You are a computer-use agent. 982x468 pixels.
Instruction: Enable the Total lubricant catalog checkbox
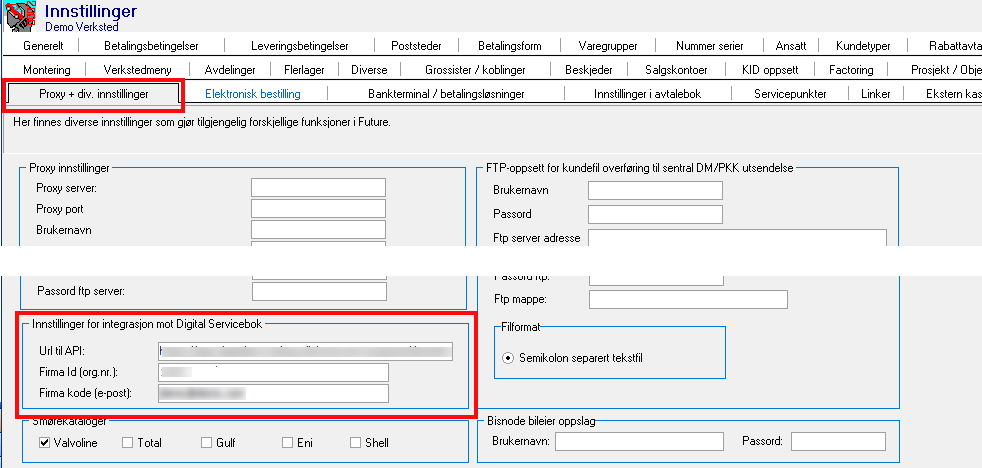pyautogui.click(x=128, y=443)
